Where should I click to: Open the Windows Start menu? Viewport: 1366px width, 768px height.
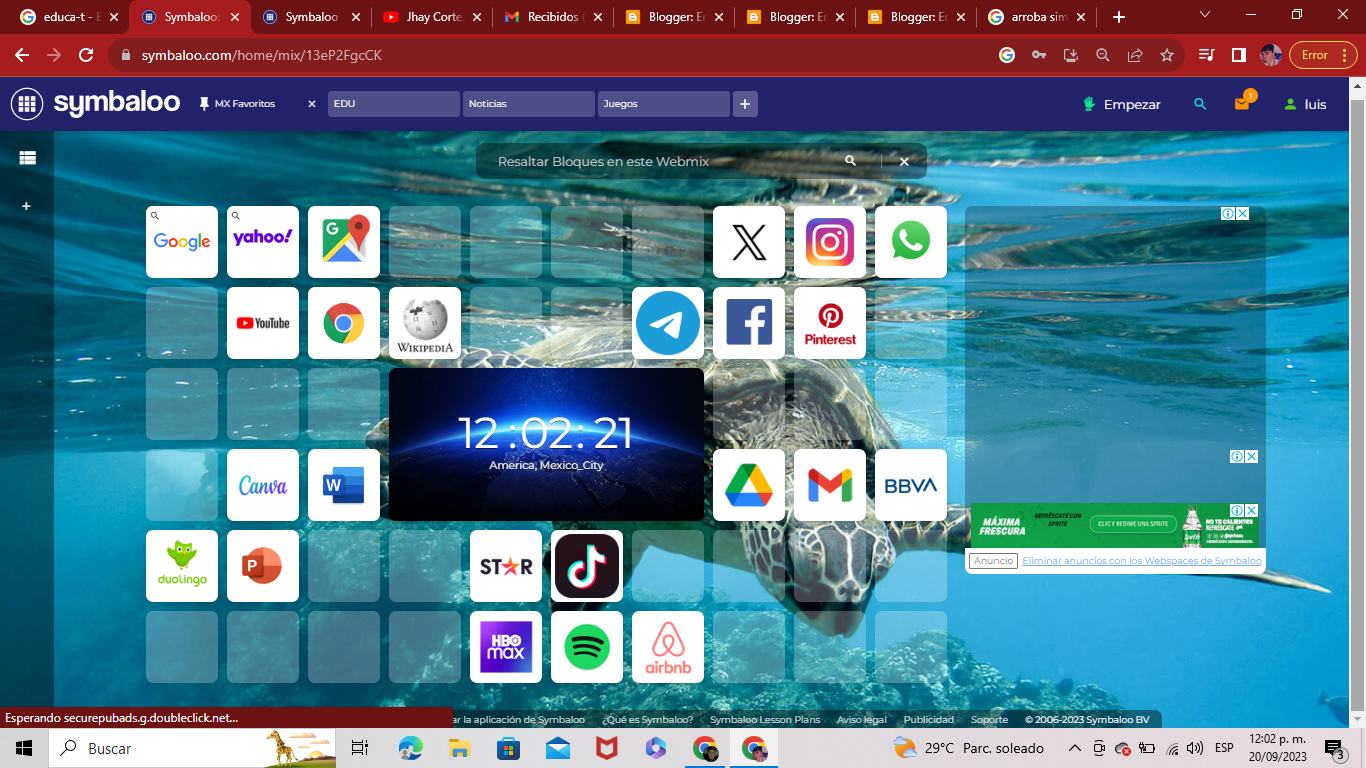[24, 748]
